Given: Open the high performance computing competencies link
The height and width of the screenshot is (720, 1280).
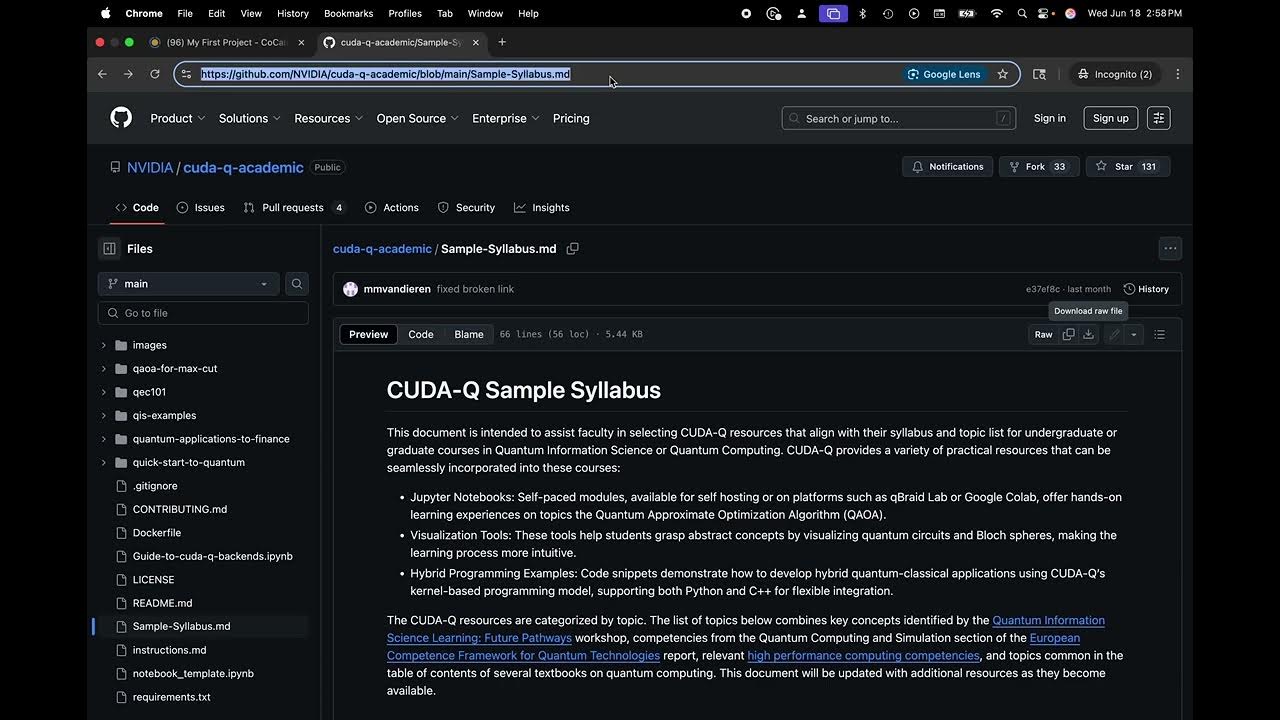Looking at the screenshot, I should tap(863, 656).
